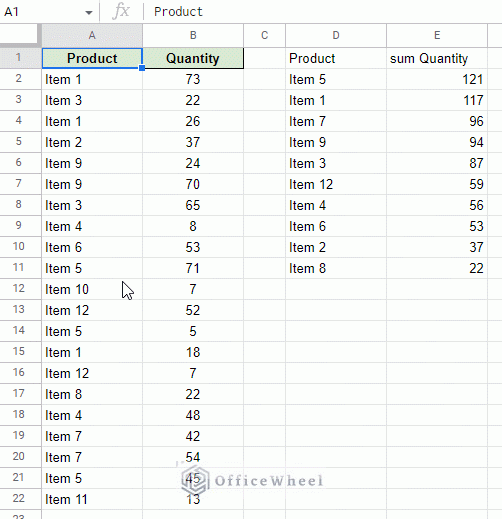Select summed value 96
This screenshot has height=519, width=502.
tap(437, 121)
